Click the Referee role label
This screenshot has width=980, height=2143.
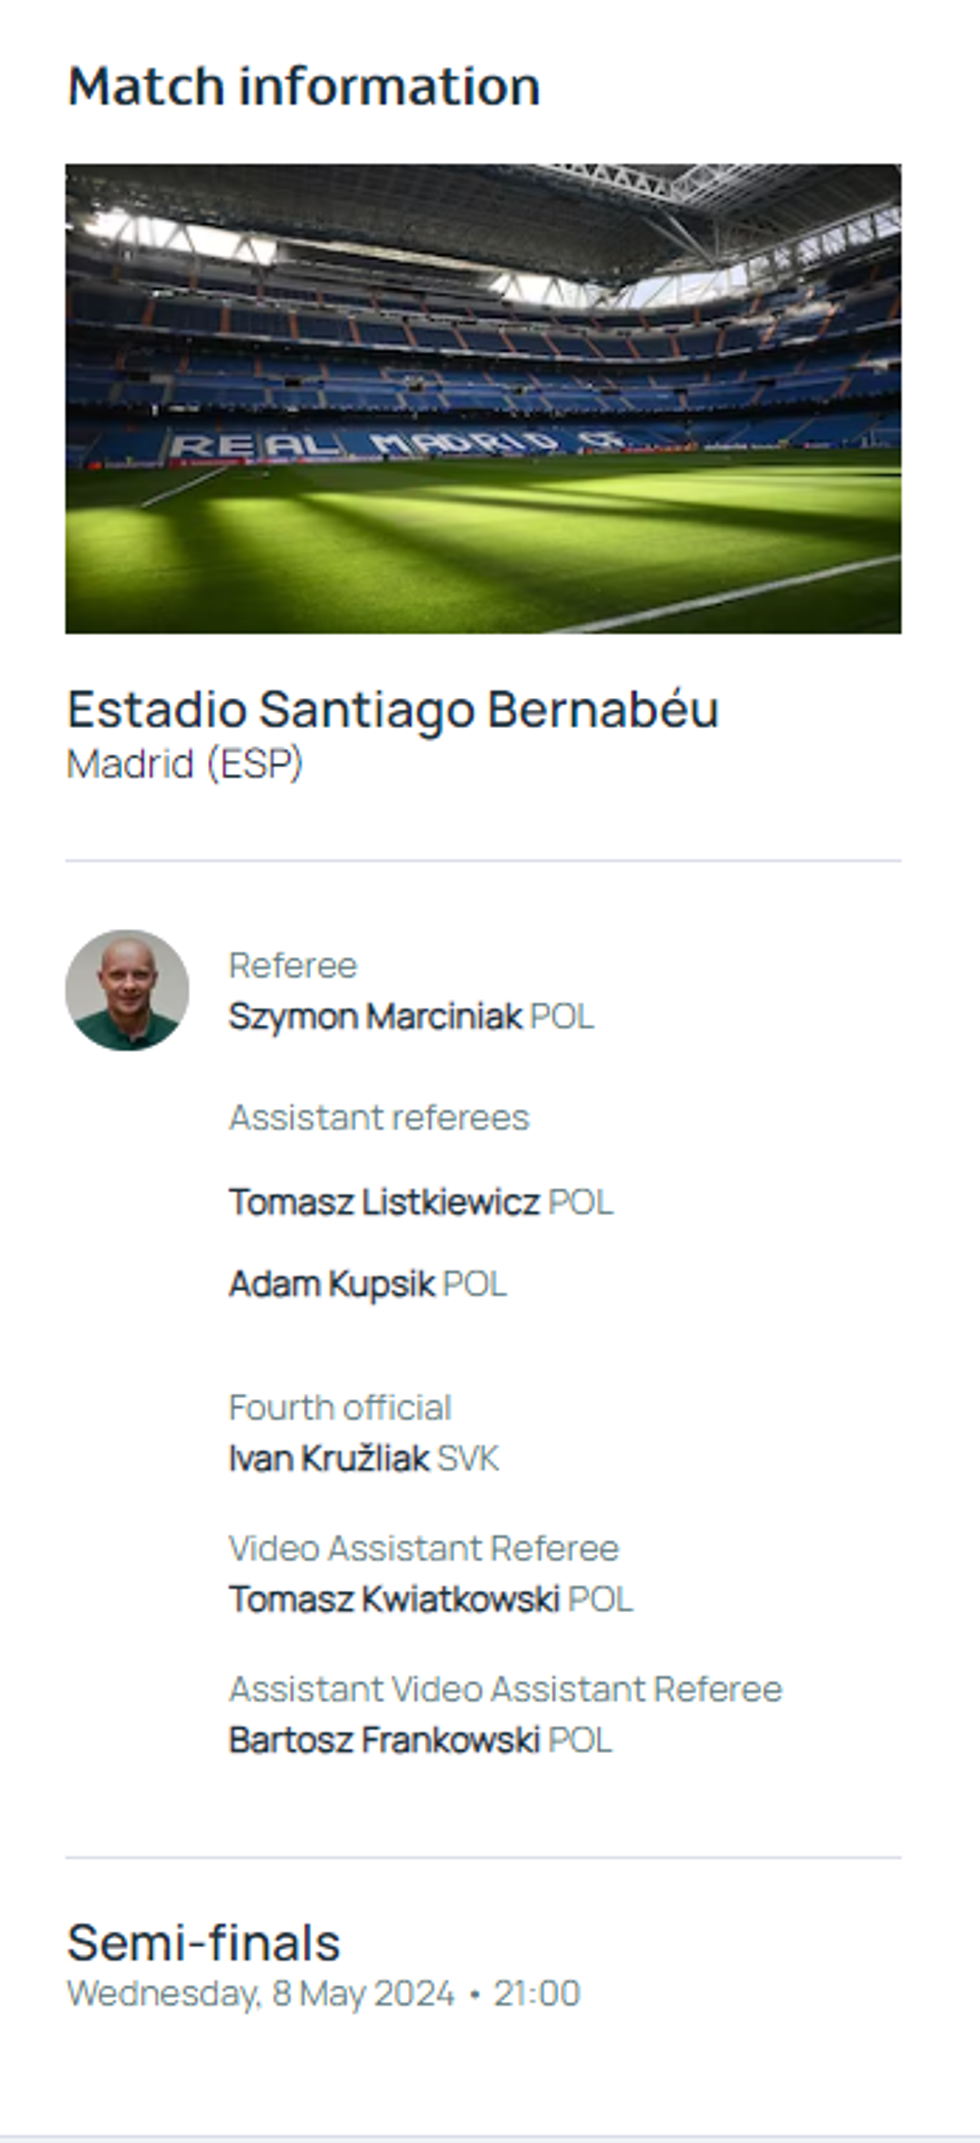[292, 965]
